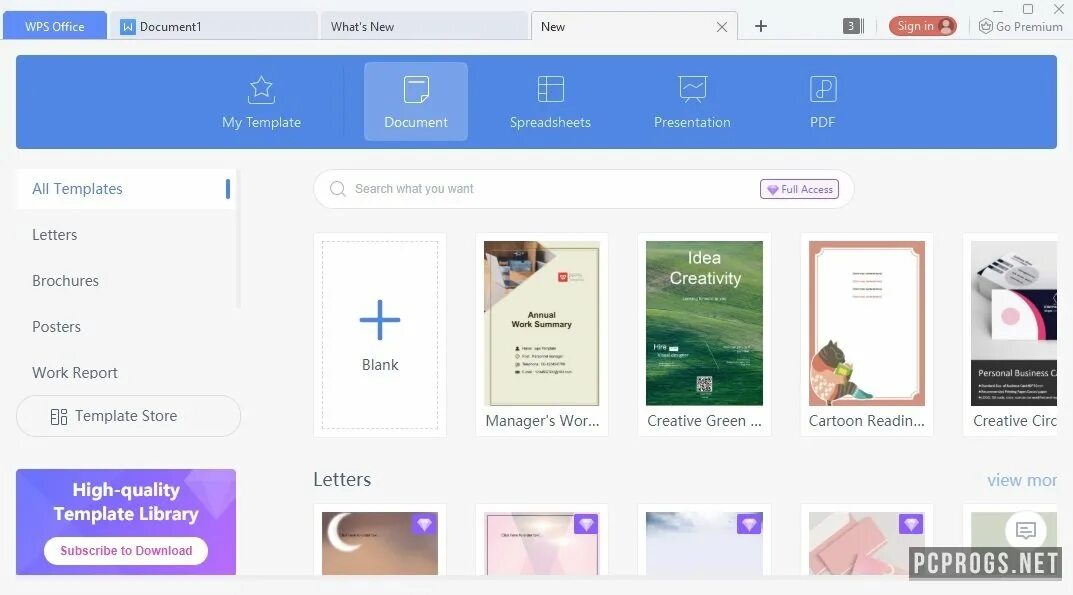This screenshot has height=595, width=1073.
Task: Open the Creative Circle business card template
Action: pos(1011,335)
